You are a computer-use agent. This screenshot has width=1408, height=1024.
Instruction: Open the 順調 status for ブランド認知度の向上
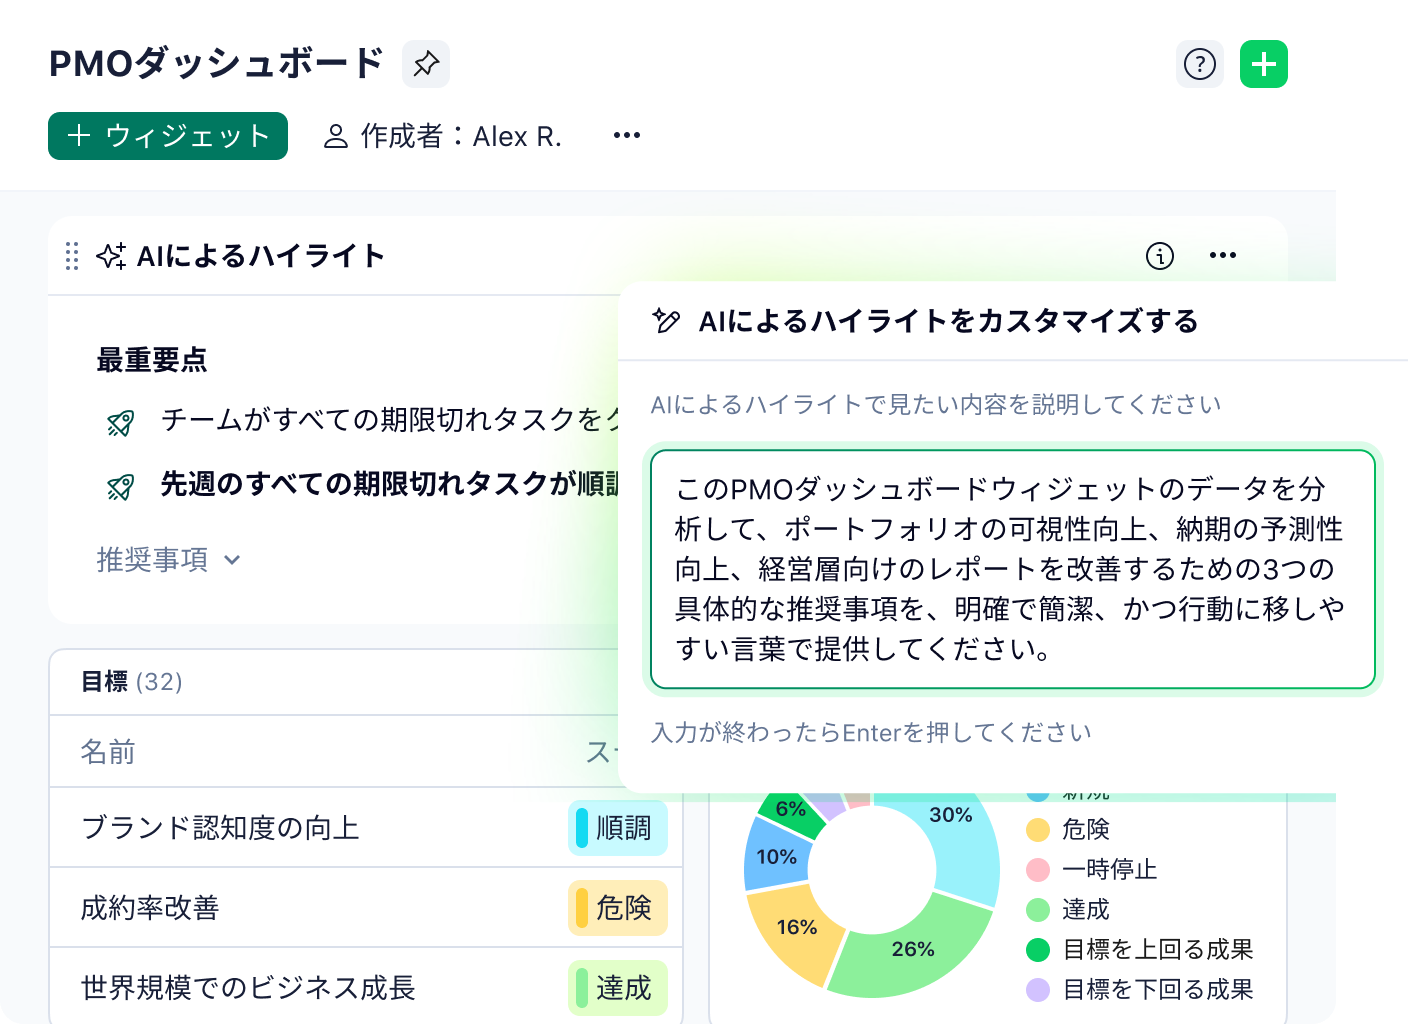[617, 828]
